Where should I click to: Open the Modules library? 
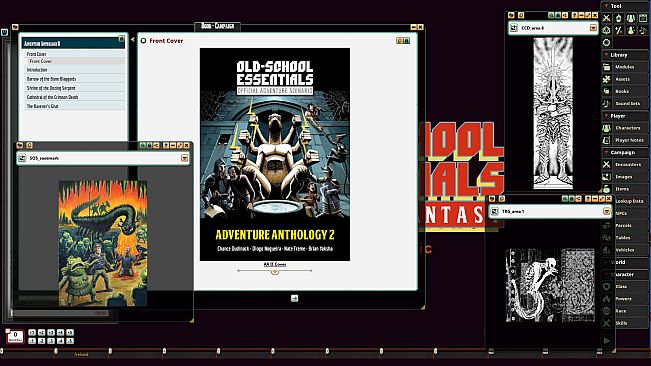coord(625,67)
